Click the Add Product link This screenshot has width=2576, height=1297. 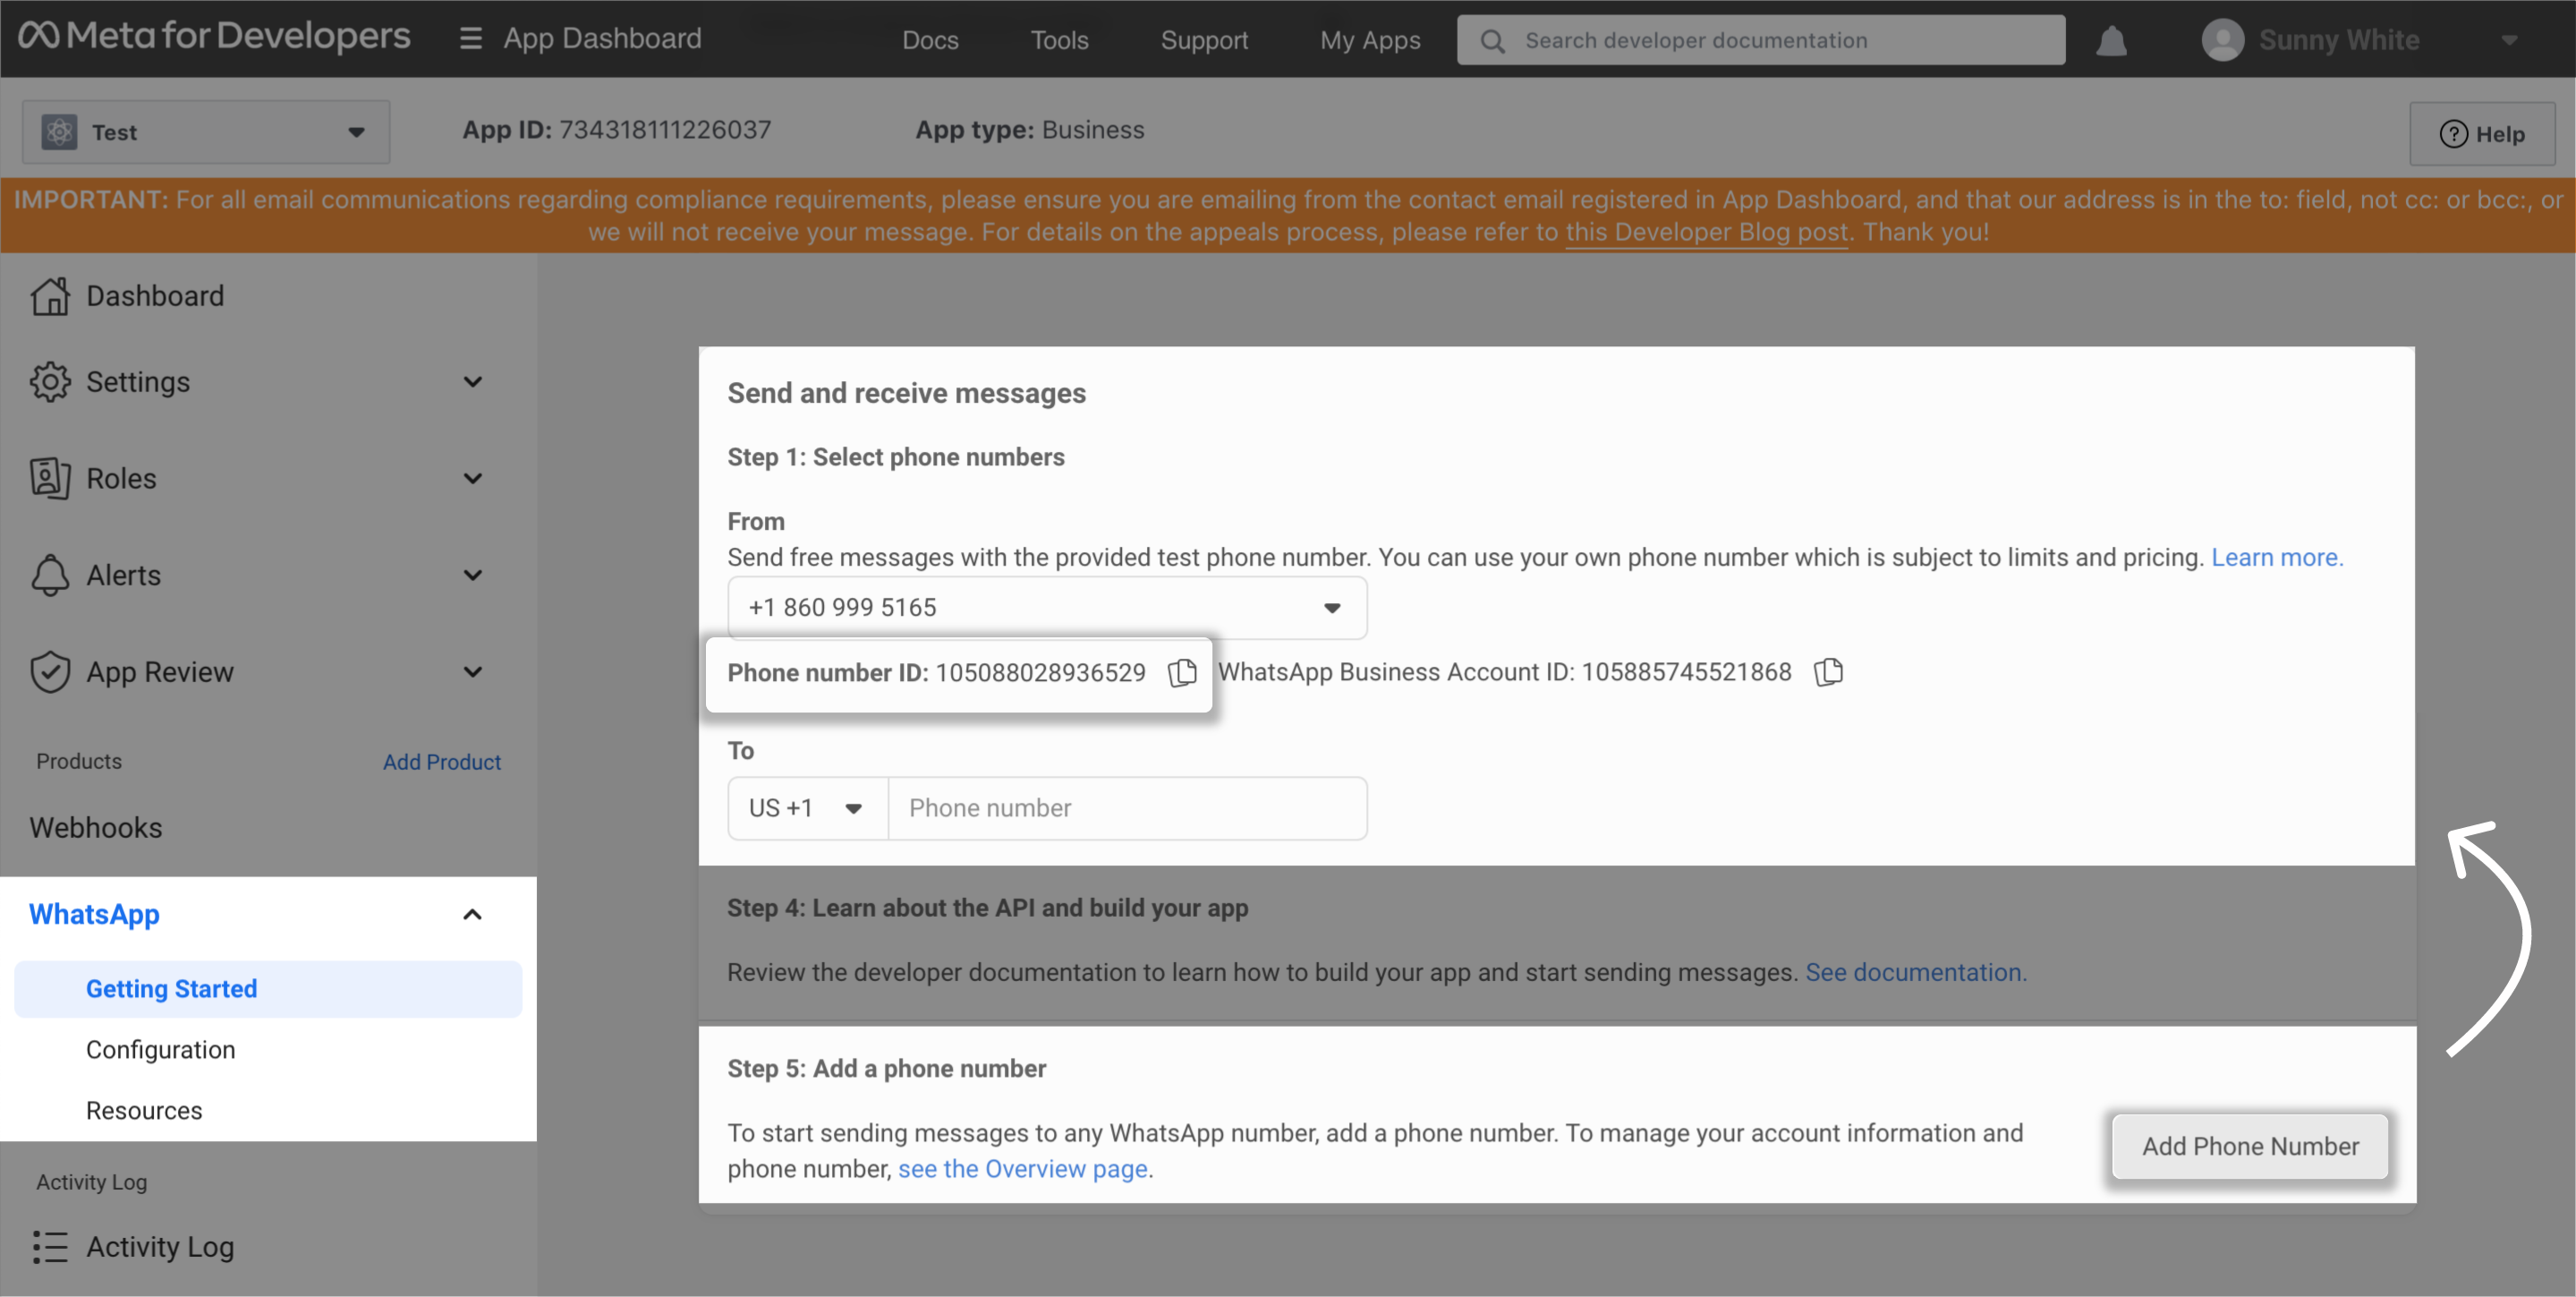pos(441,762)
